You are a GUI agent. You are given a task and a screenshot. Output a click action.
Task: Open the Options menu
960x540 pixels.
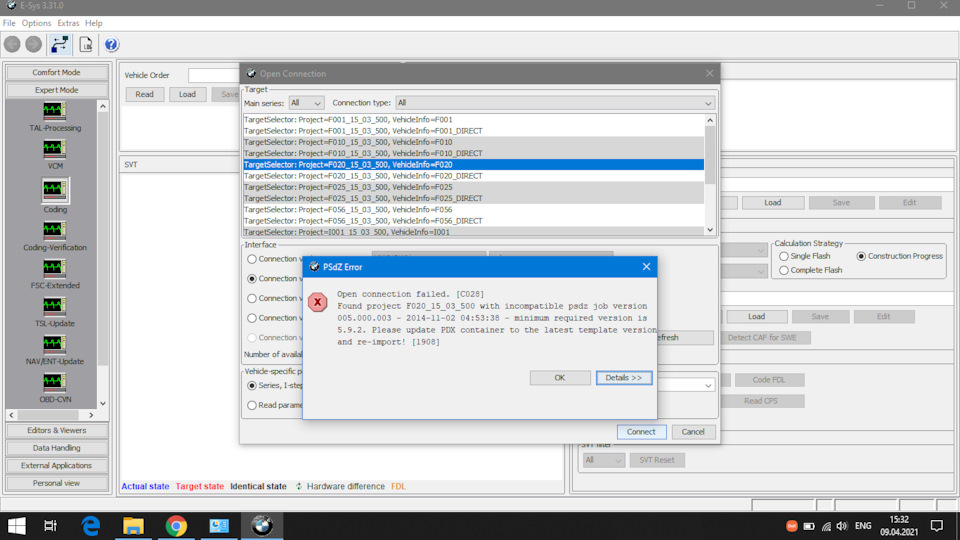[36, 23]
